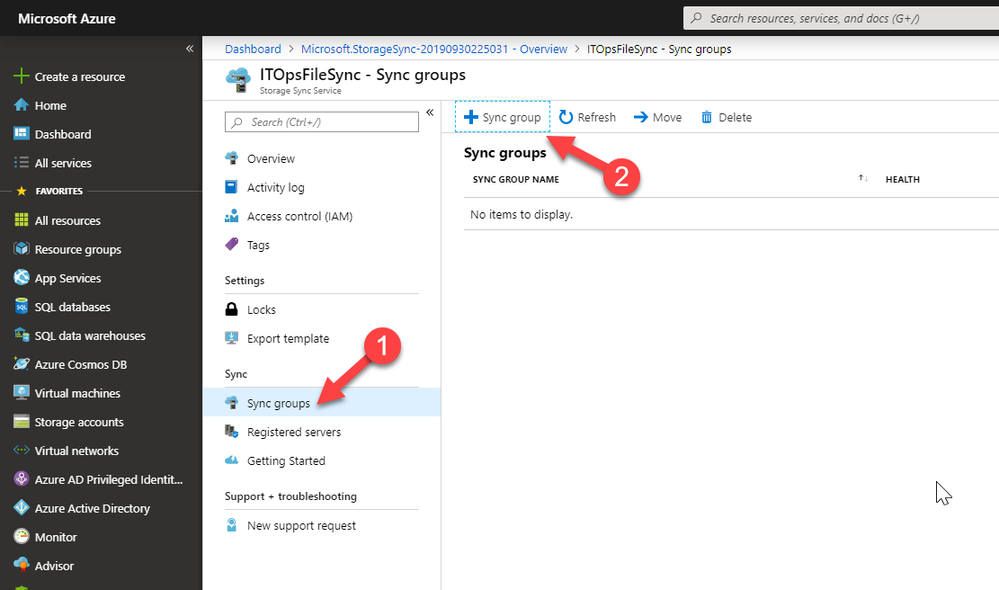Click the Monitor gauge icon

[x=21, y=536]
